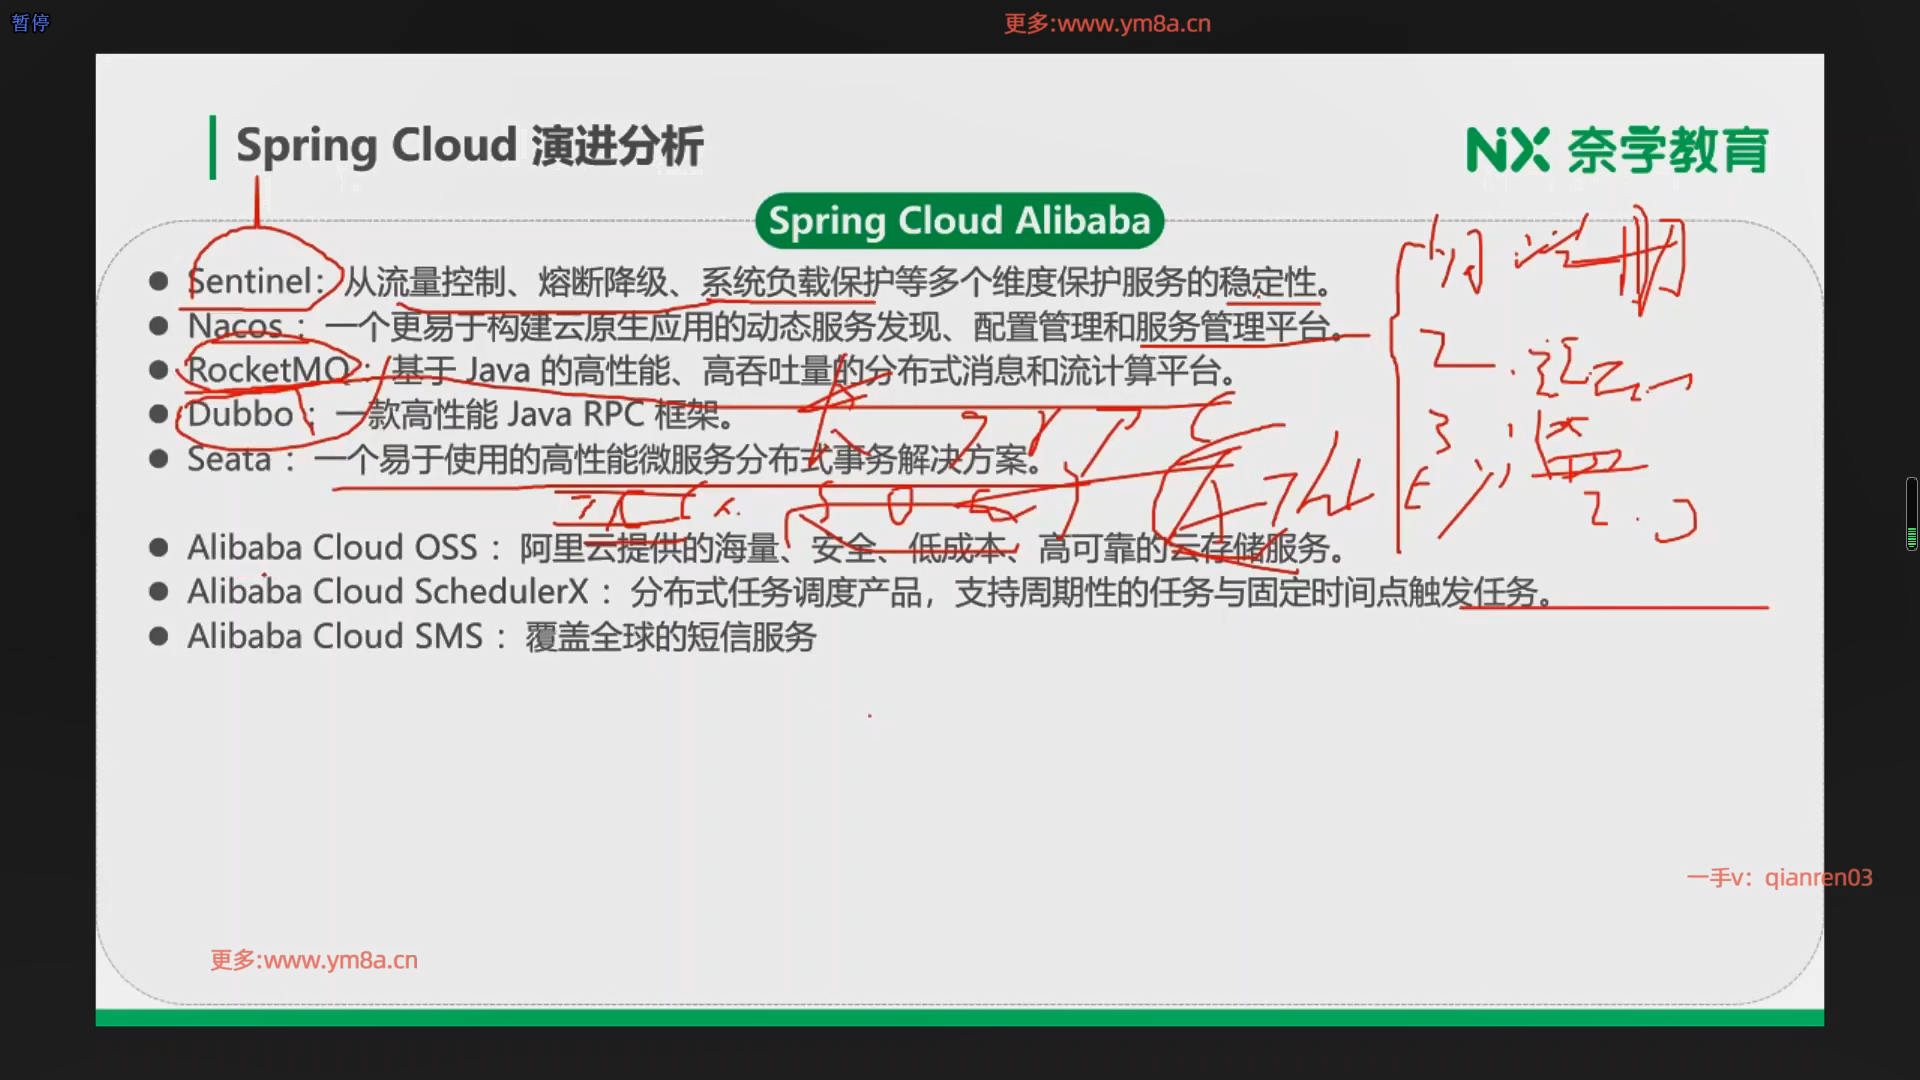Click the bullet icon before Sentinel
The image size is (1920, 1080).
click(158, 282)
